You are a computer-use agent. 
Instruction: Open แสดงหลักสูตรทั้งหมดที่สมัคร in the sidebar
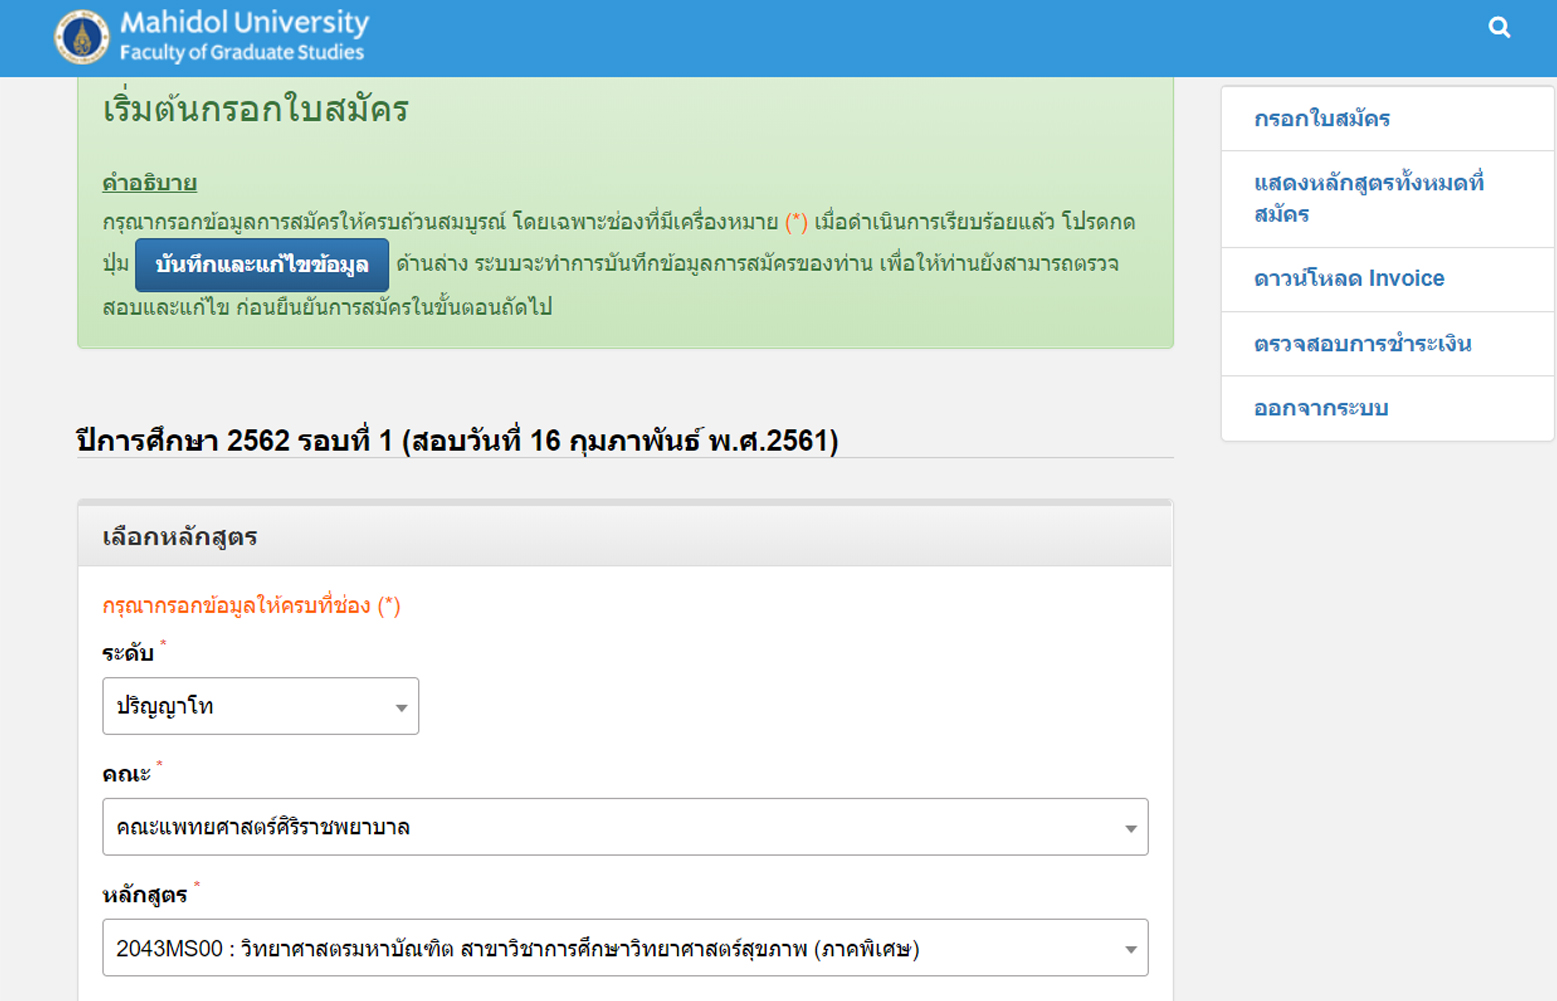click(x=1367, y=198)
